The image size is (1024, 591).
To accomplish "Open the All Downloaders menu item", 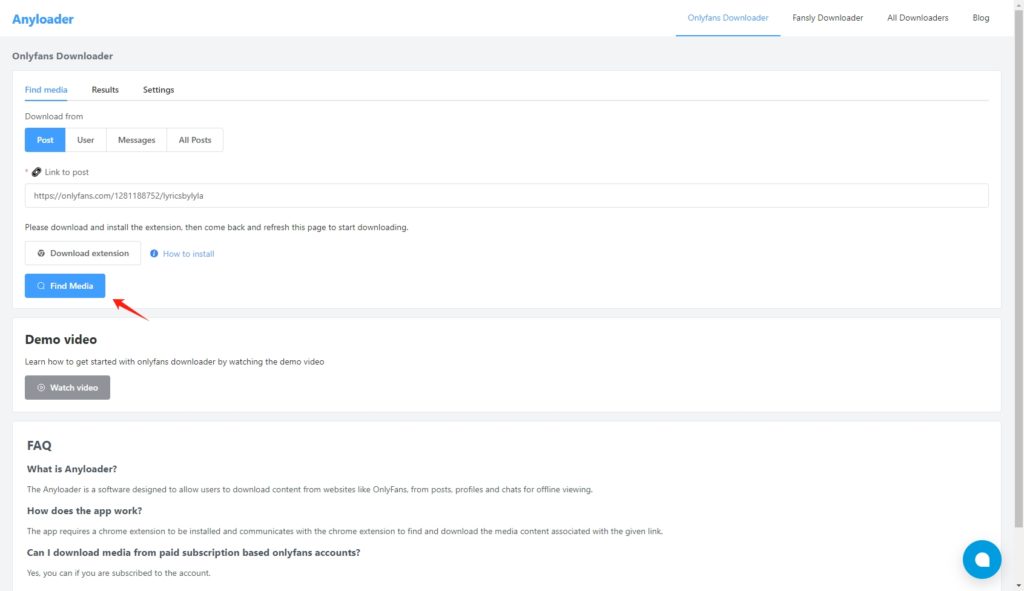I will tap(917, 18).
